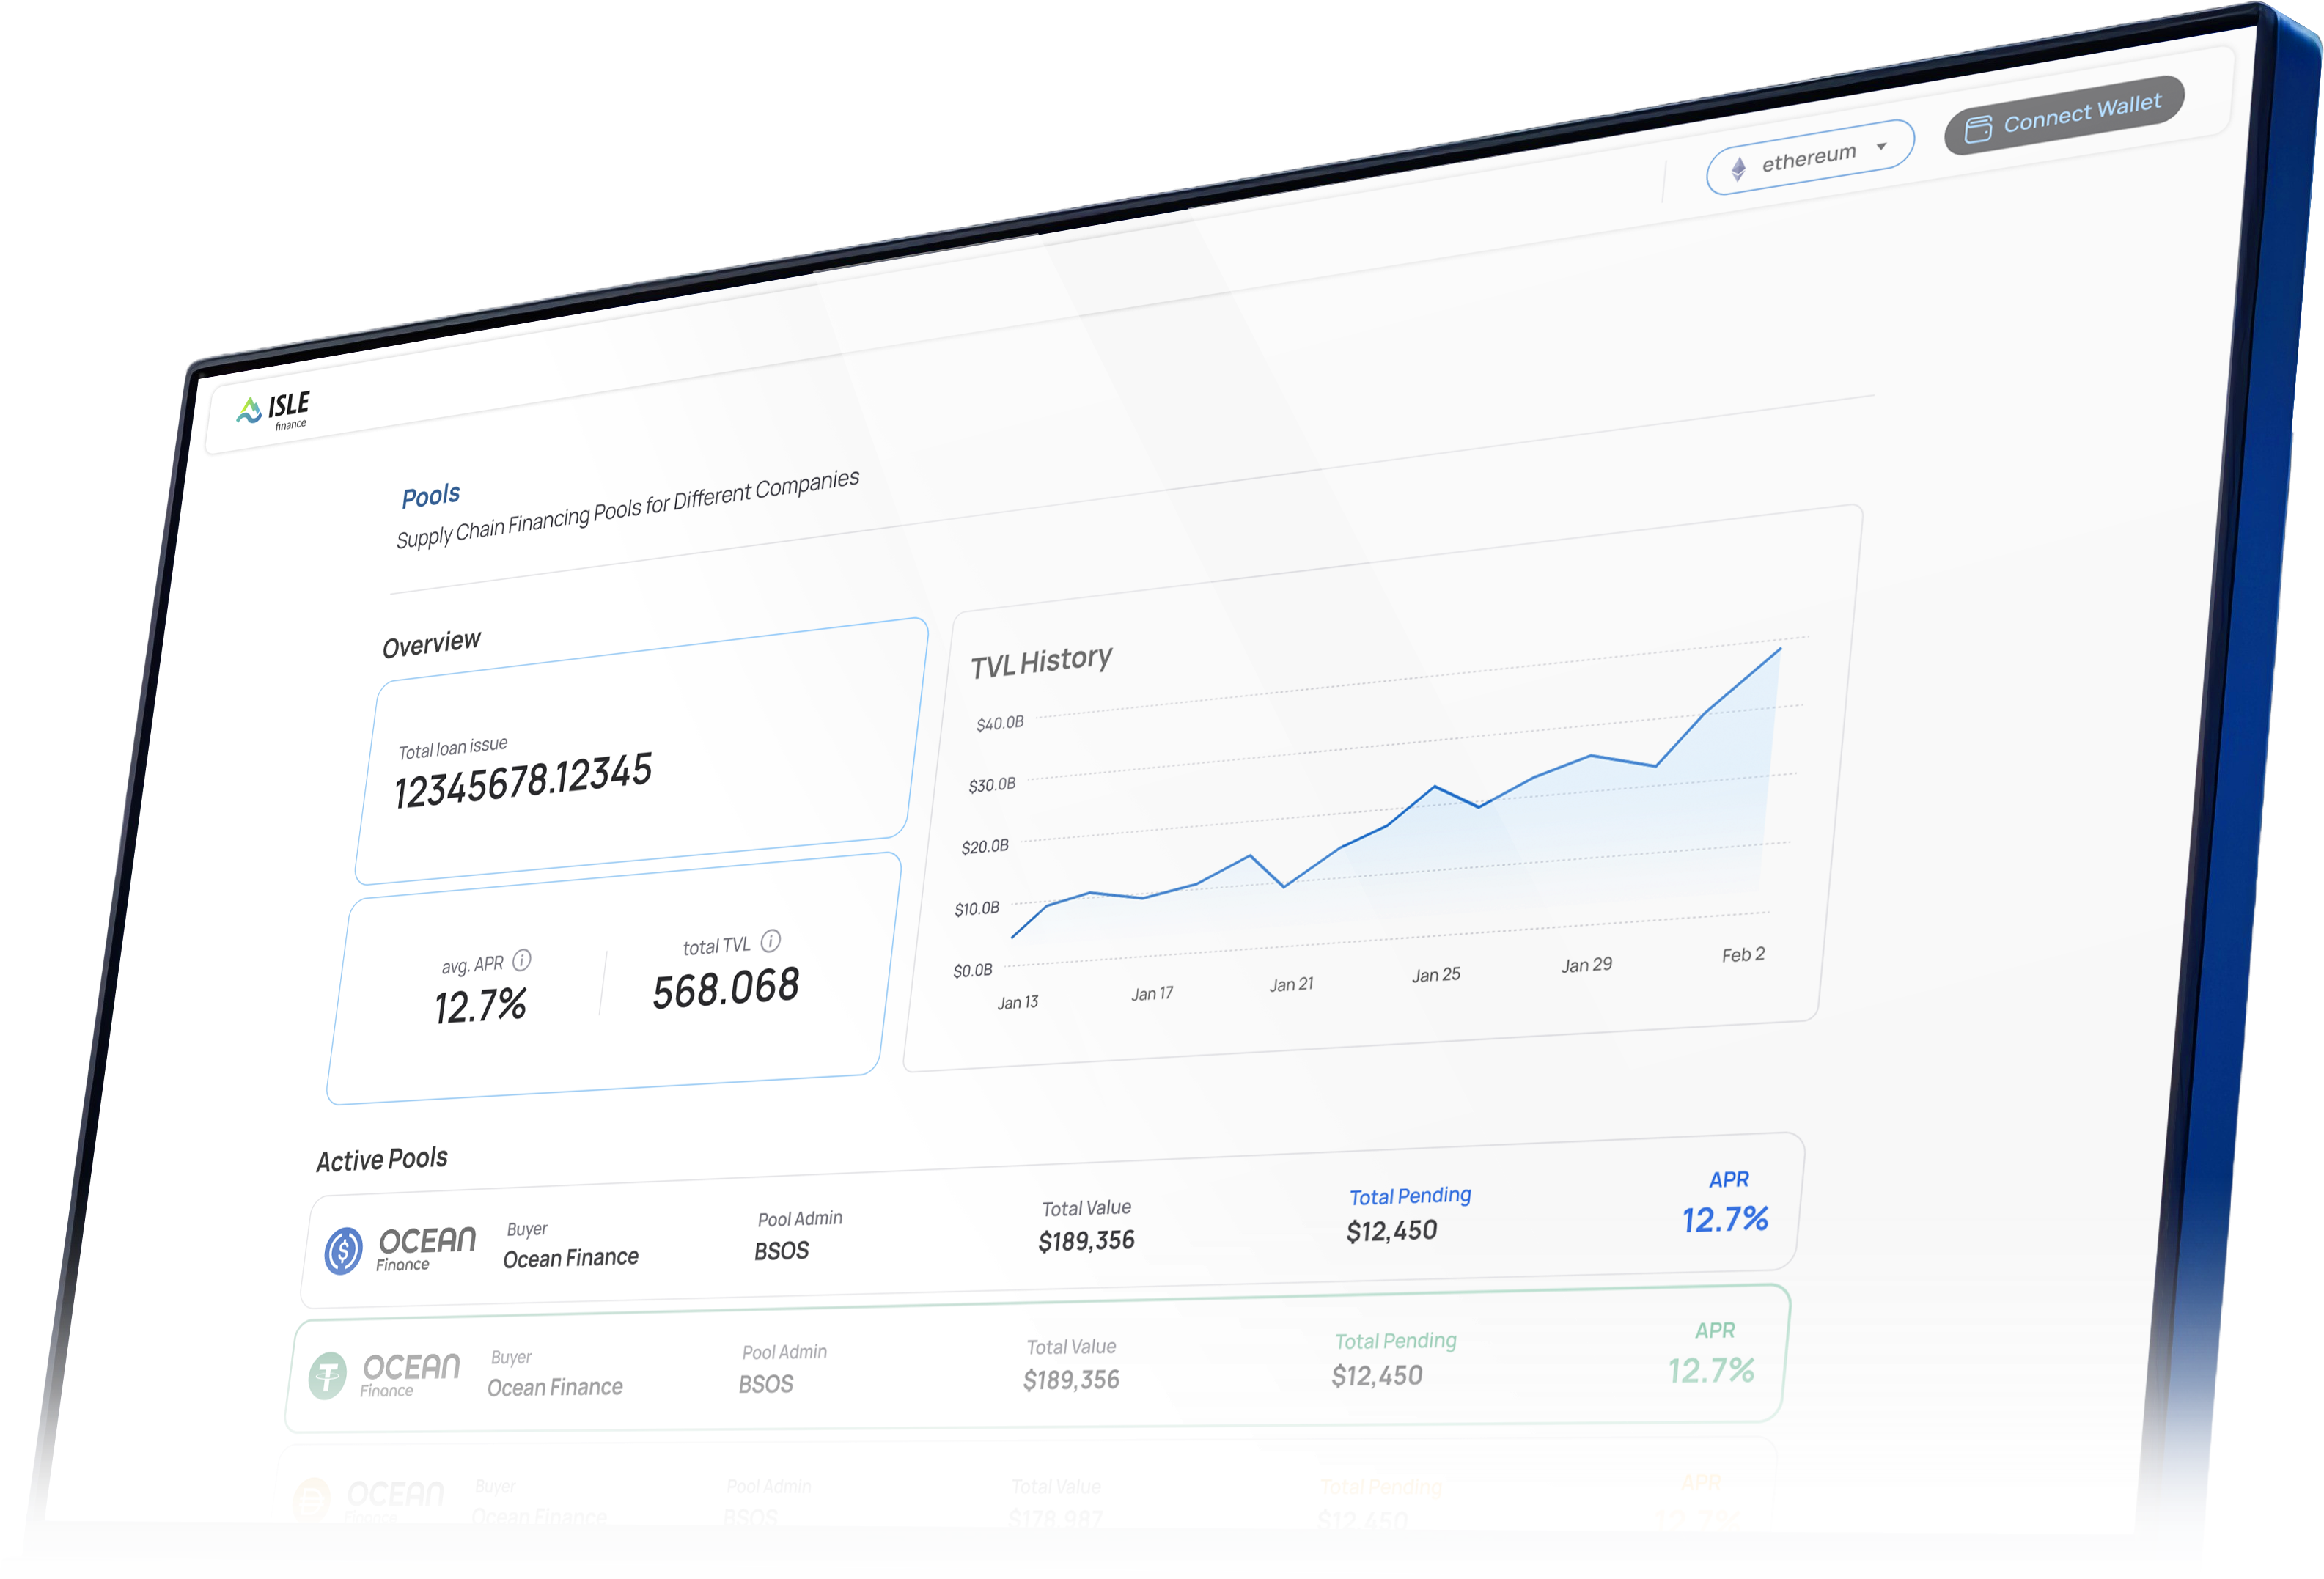Click the Feb 2 marker on TVL chart
This screenshot has height=1579, width=2324.
[x=1743, y=955]
